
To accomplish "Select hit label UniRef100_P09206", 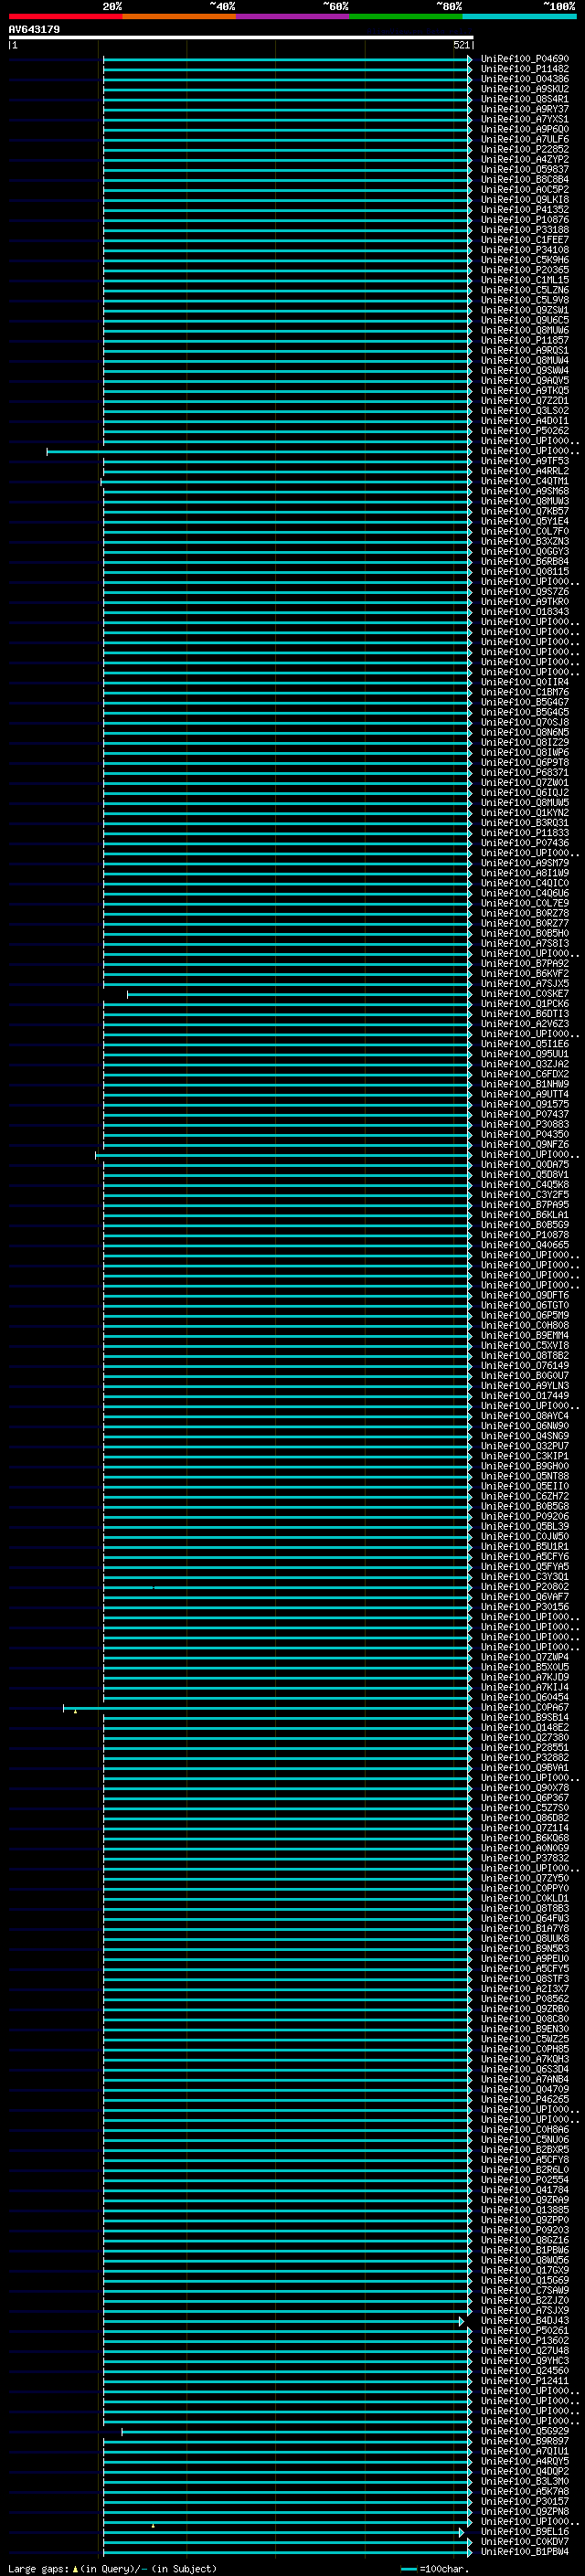I will 524,1516.
